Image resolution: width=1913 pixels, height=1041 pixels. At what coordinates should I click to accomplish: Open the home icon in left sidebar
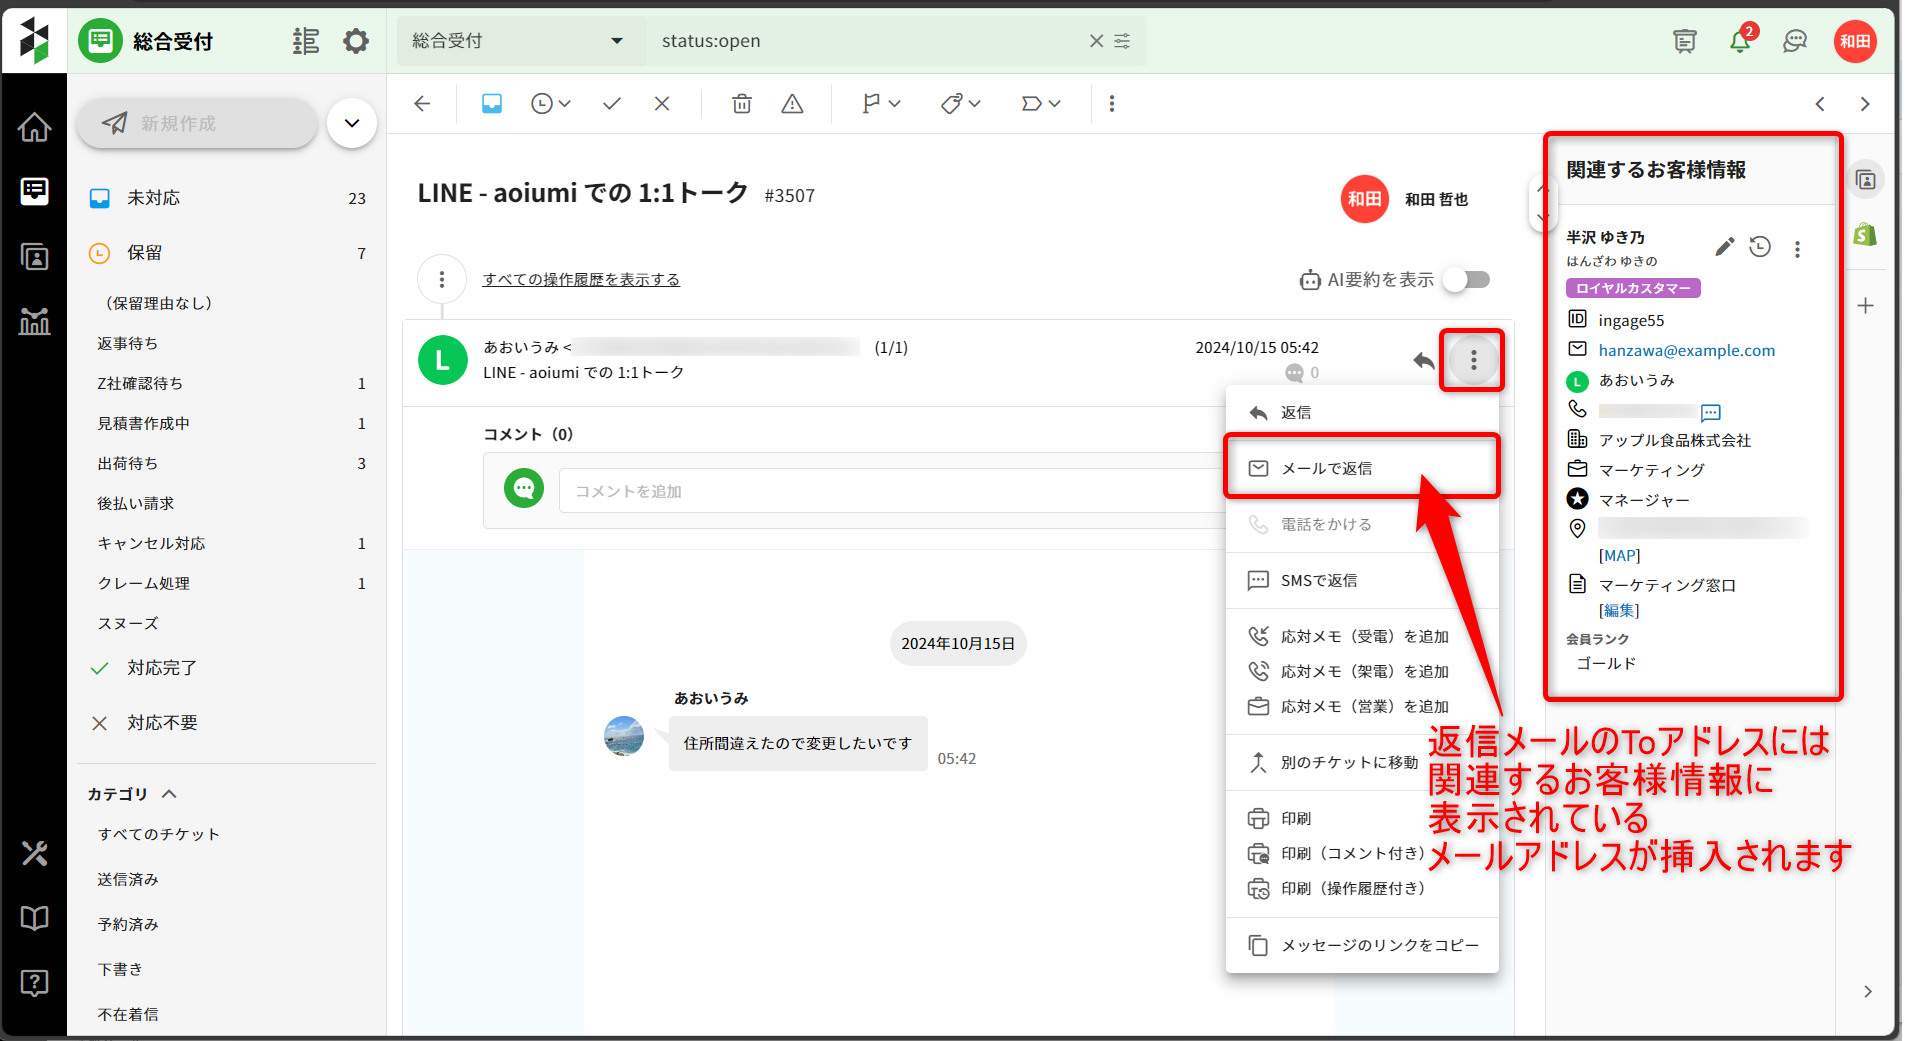point(34,128)
